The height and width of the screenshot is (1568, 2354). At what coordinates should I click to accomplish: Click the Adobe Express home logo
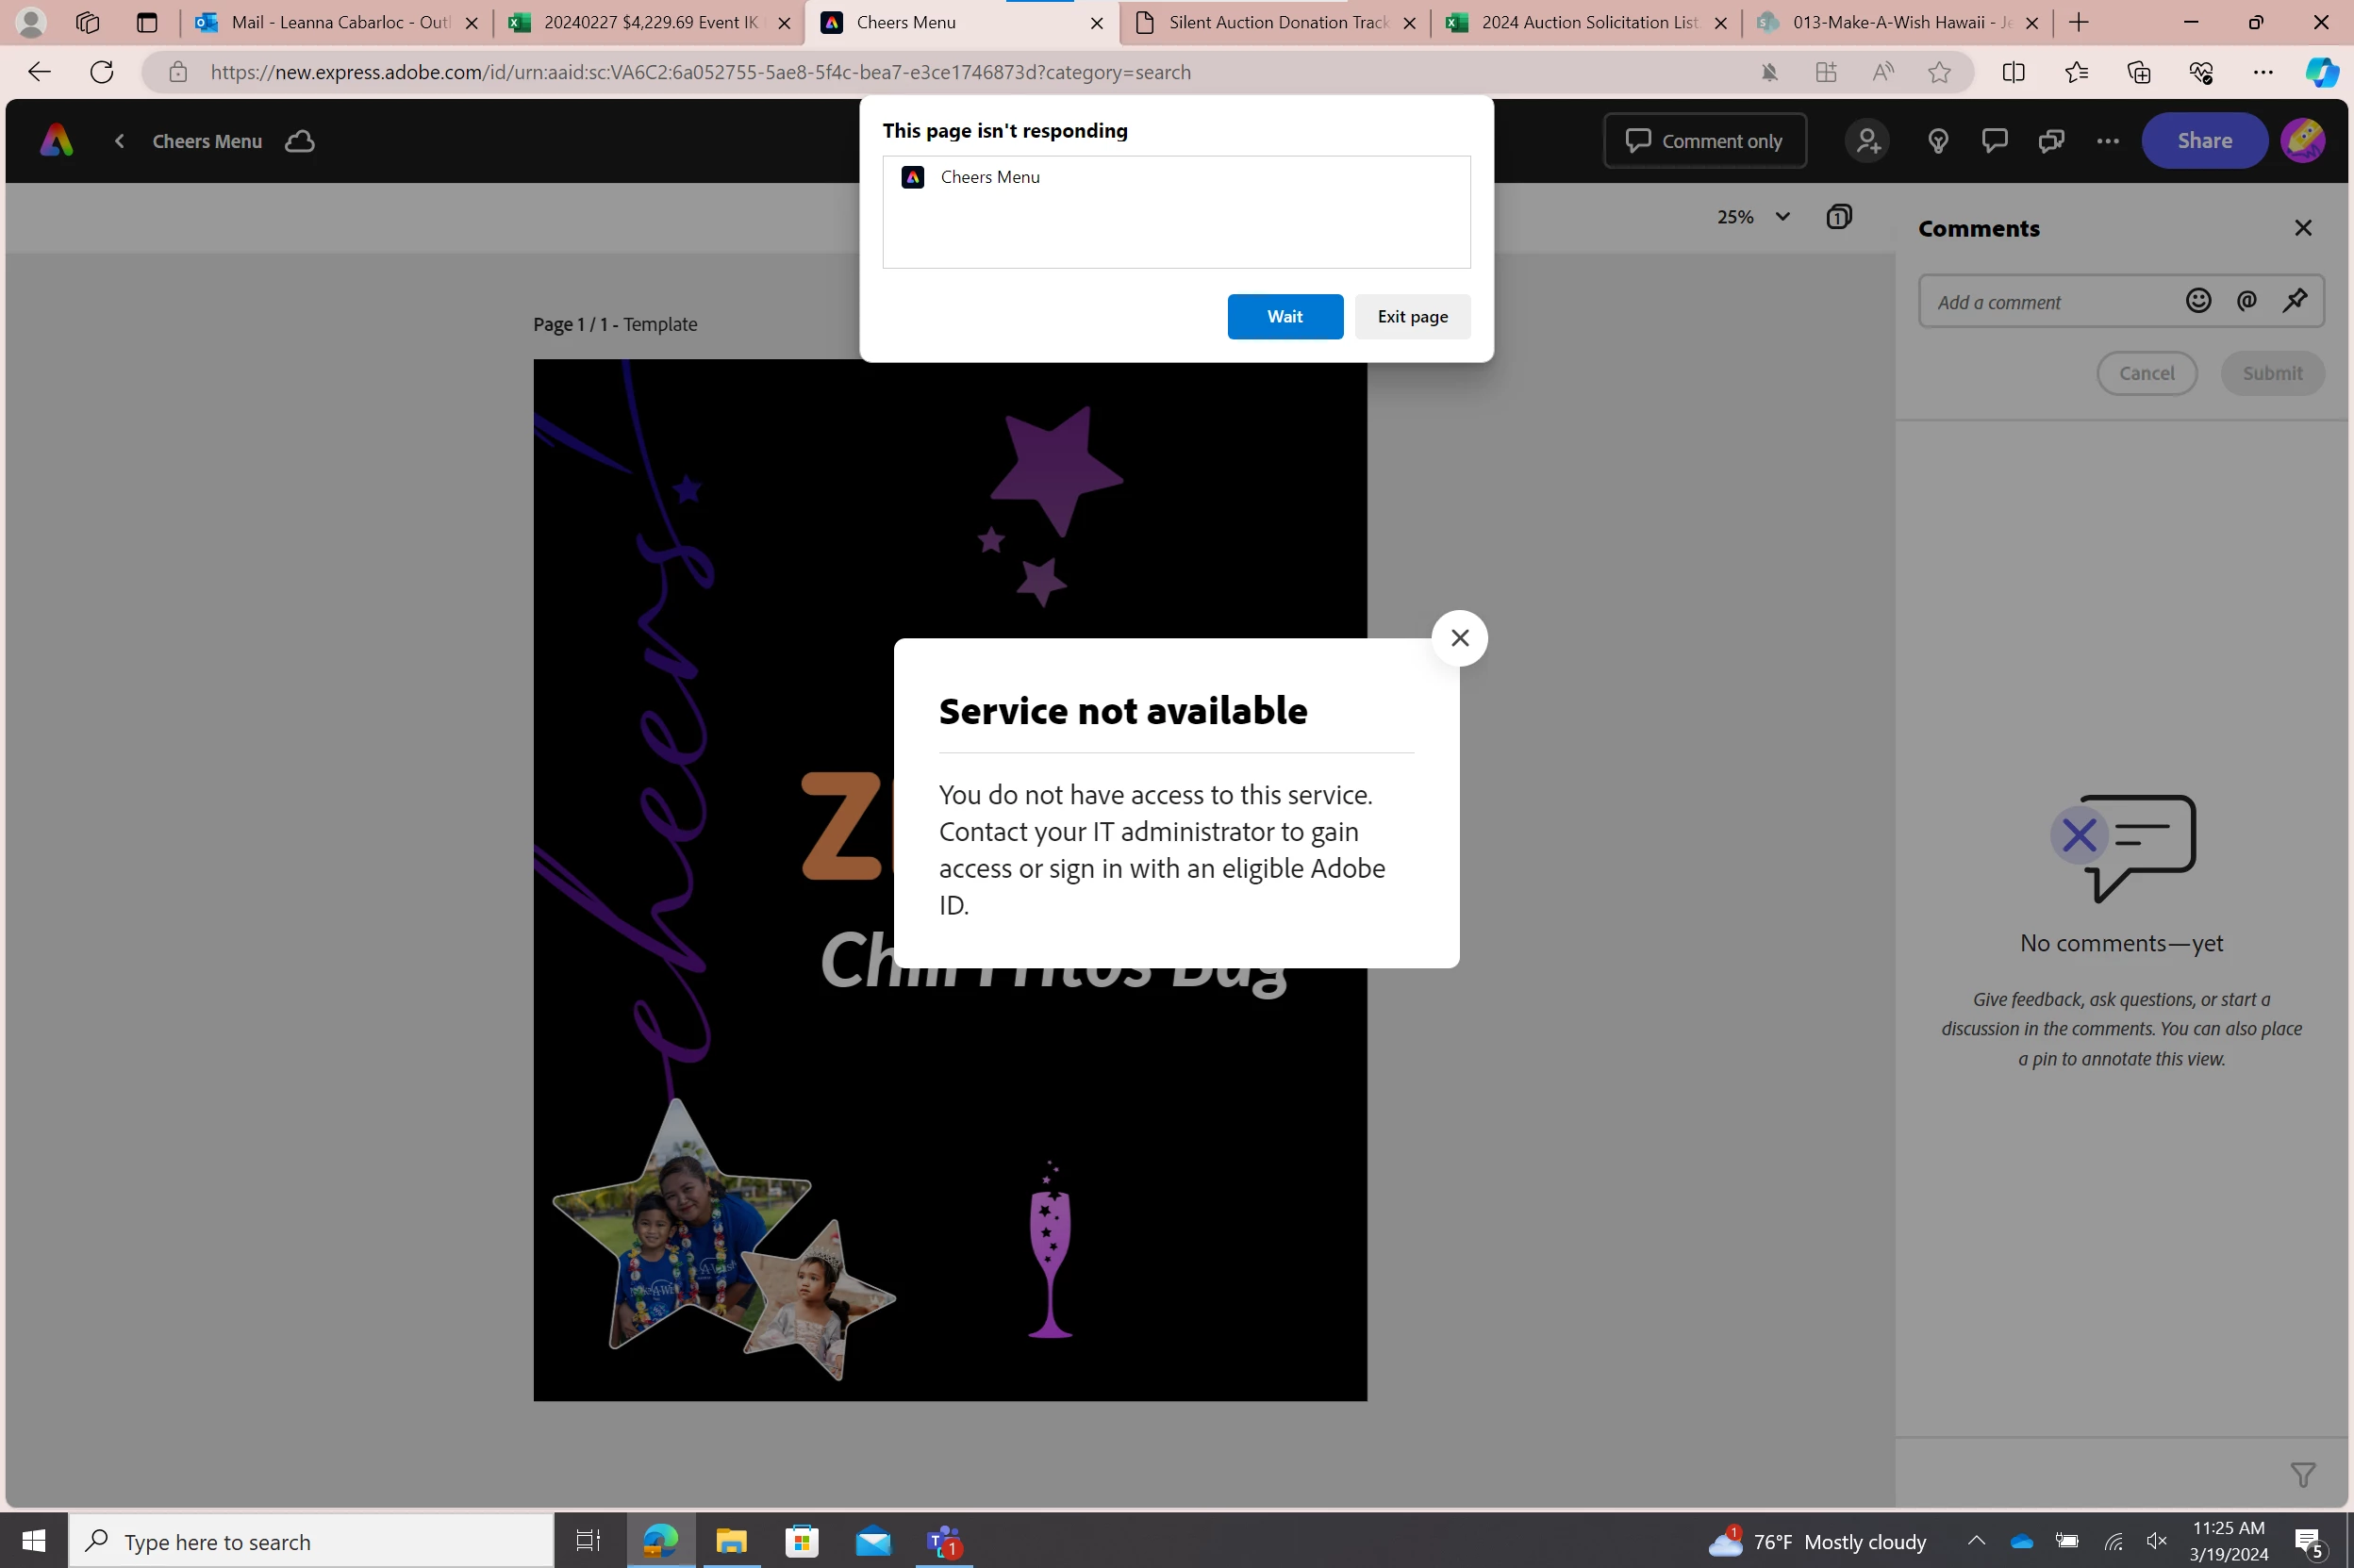[56, 141]
